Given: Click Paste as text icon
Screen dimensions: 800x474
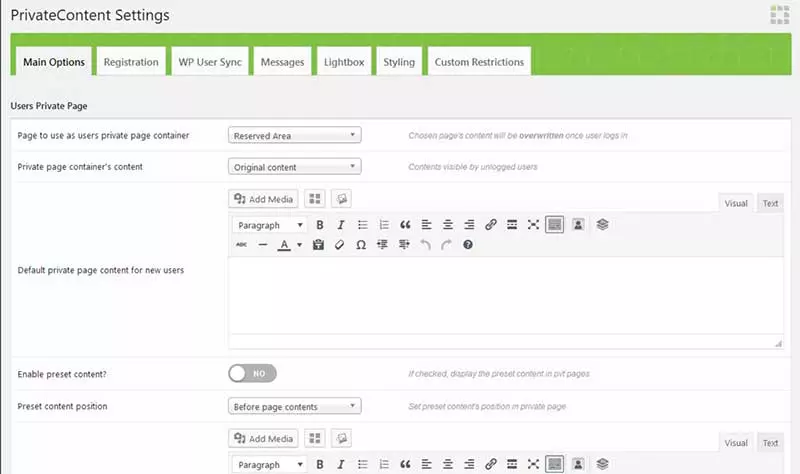Looking at the screenshot, I should pos(318,245).
